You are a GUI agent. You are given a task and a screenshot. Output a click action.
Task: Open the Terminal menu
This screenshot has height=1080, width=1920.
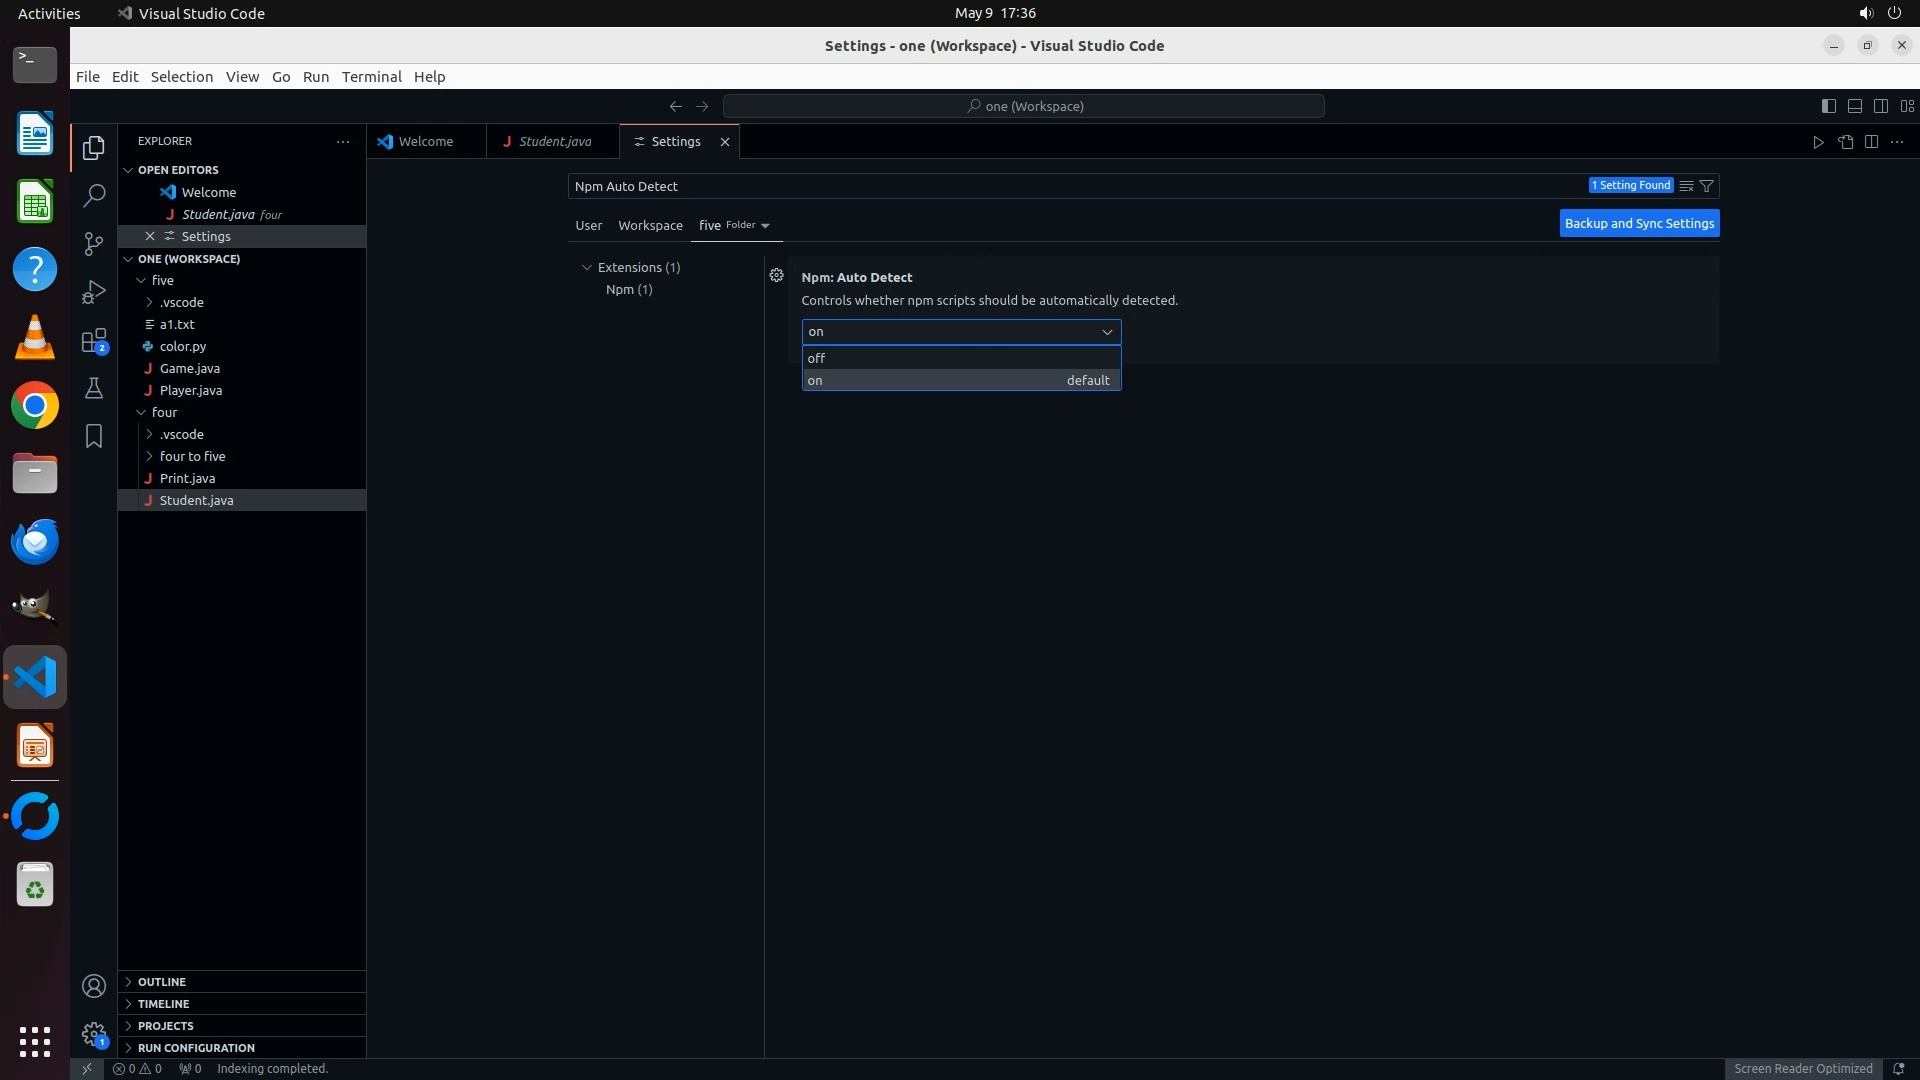click(371, 77)
